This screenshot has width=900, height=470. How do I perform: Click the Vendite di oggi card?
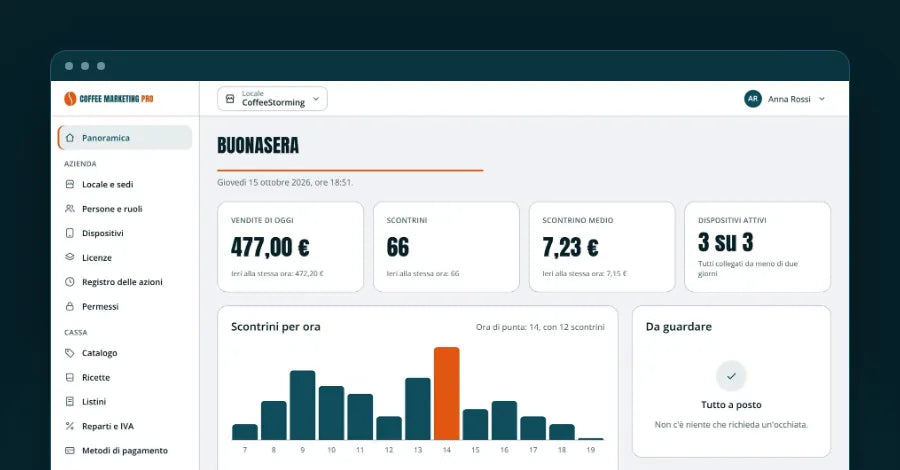tap(290, 247)
